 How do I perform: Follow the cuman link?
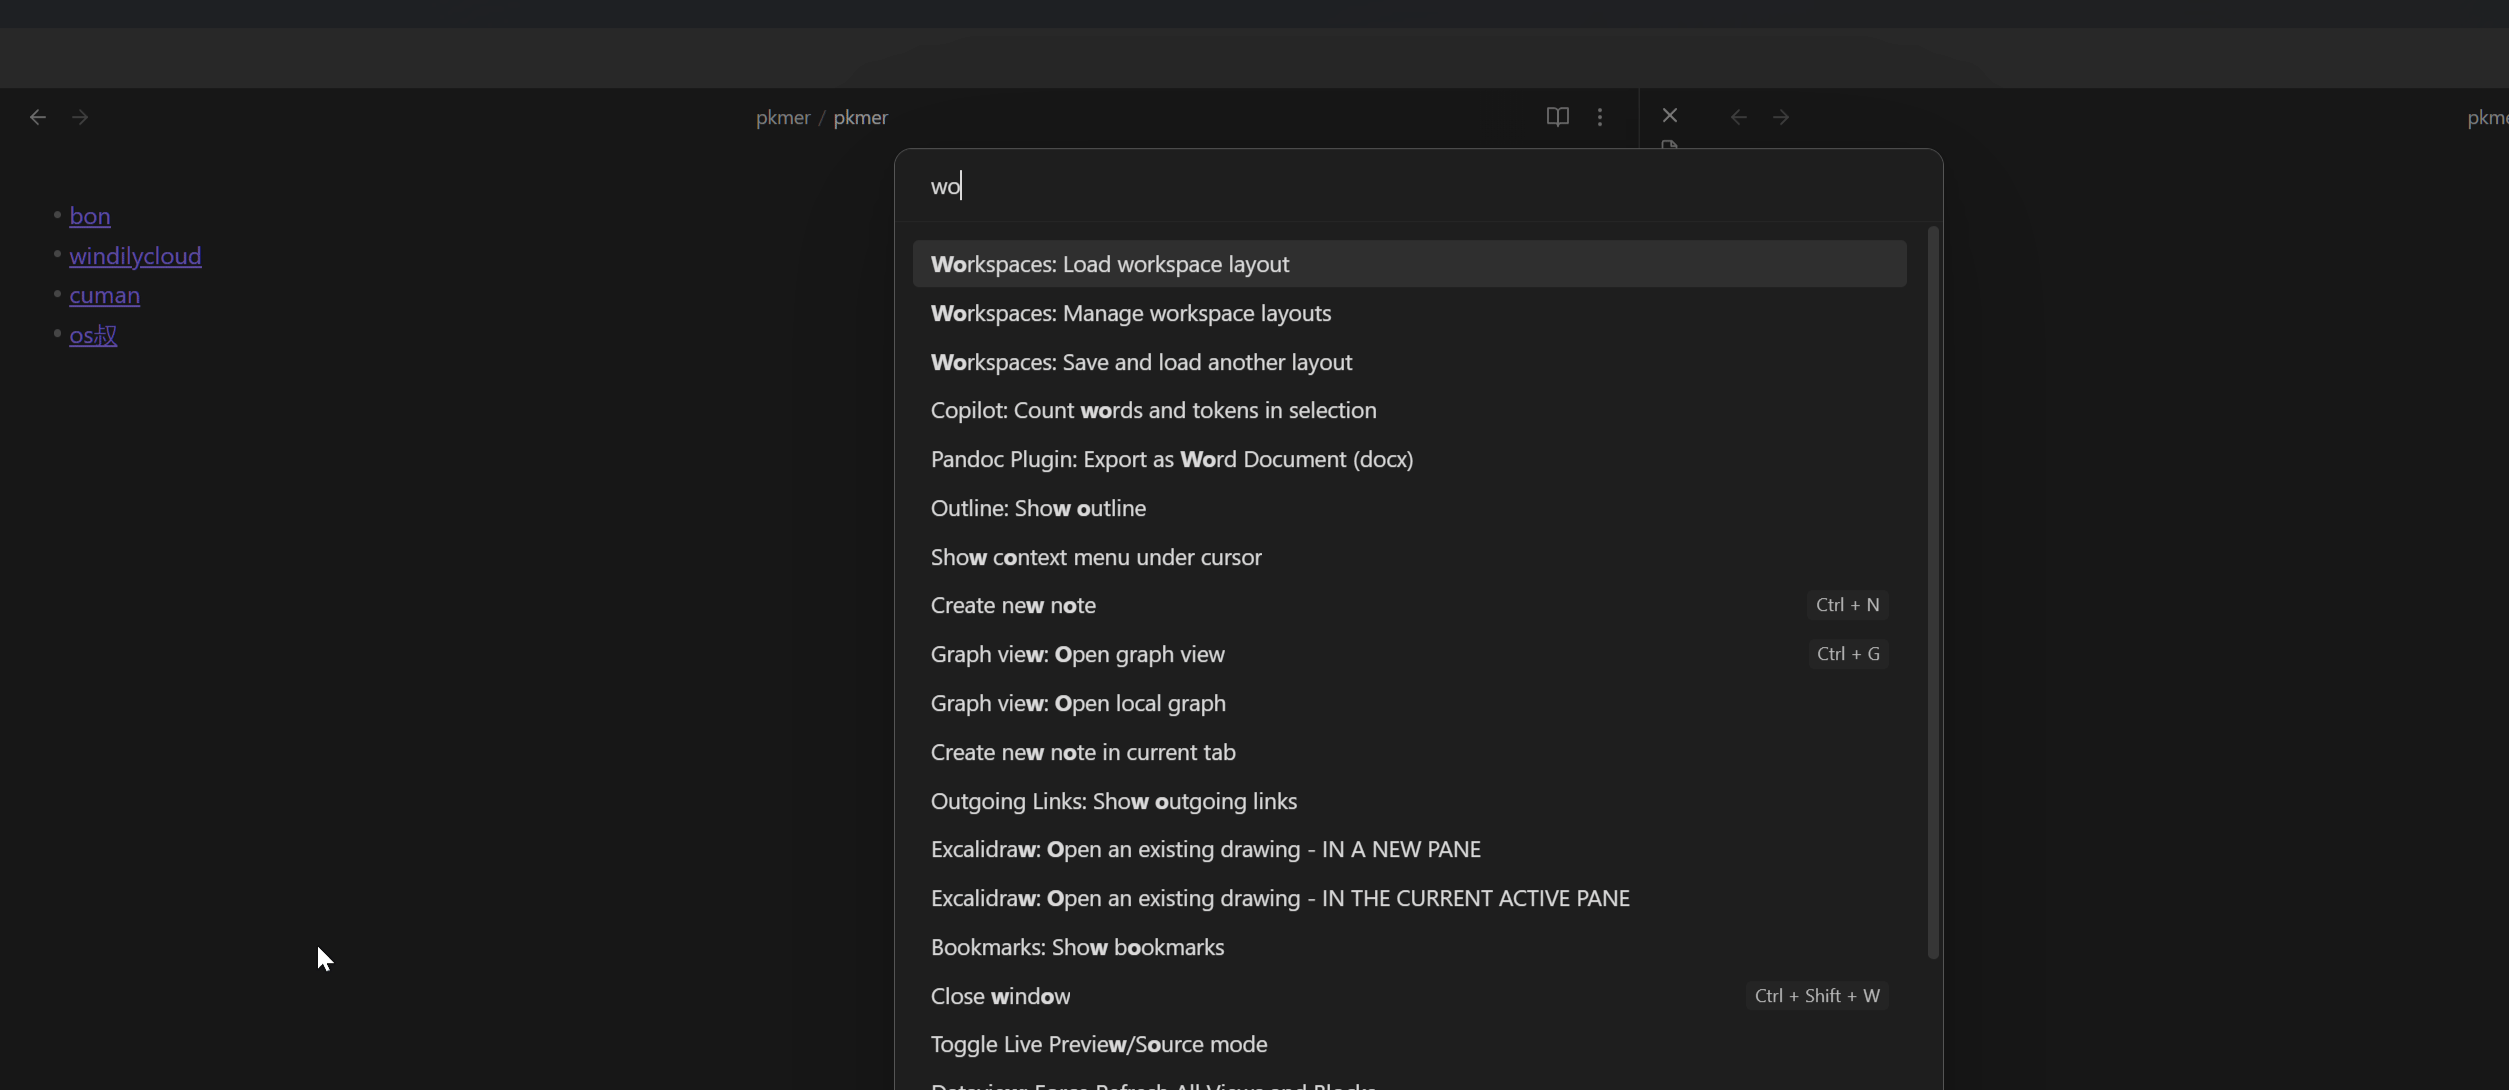click(x=104, y=295)
